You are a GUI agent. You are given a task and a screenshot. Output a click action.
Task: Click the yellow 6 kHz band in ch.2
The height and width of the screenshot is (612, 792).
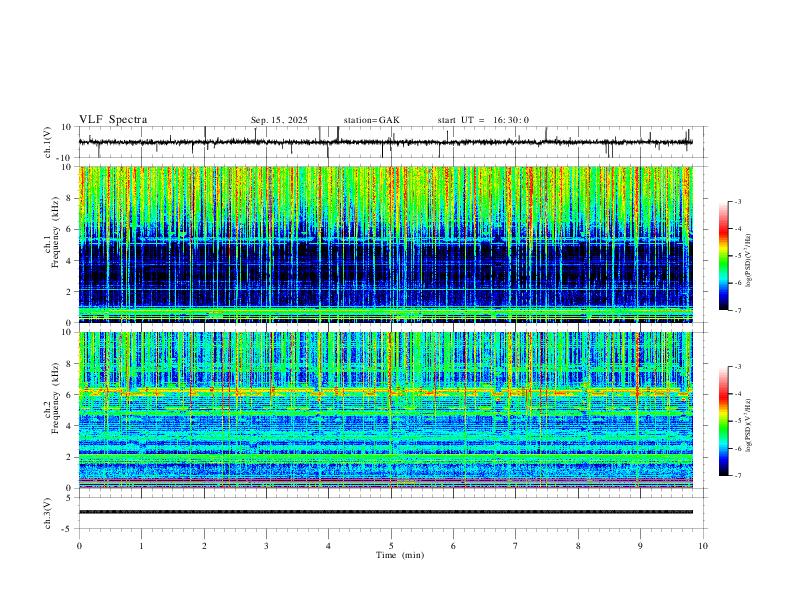click(386, 391)
